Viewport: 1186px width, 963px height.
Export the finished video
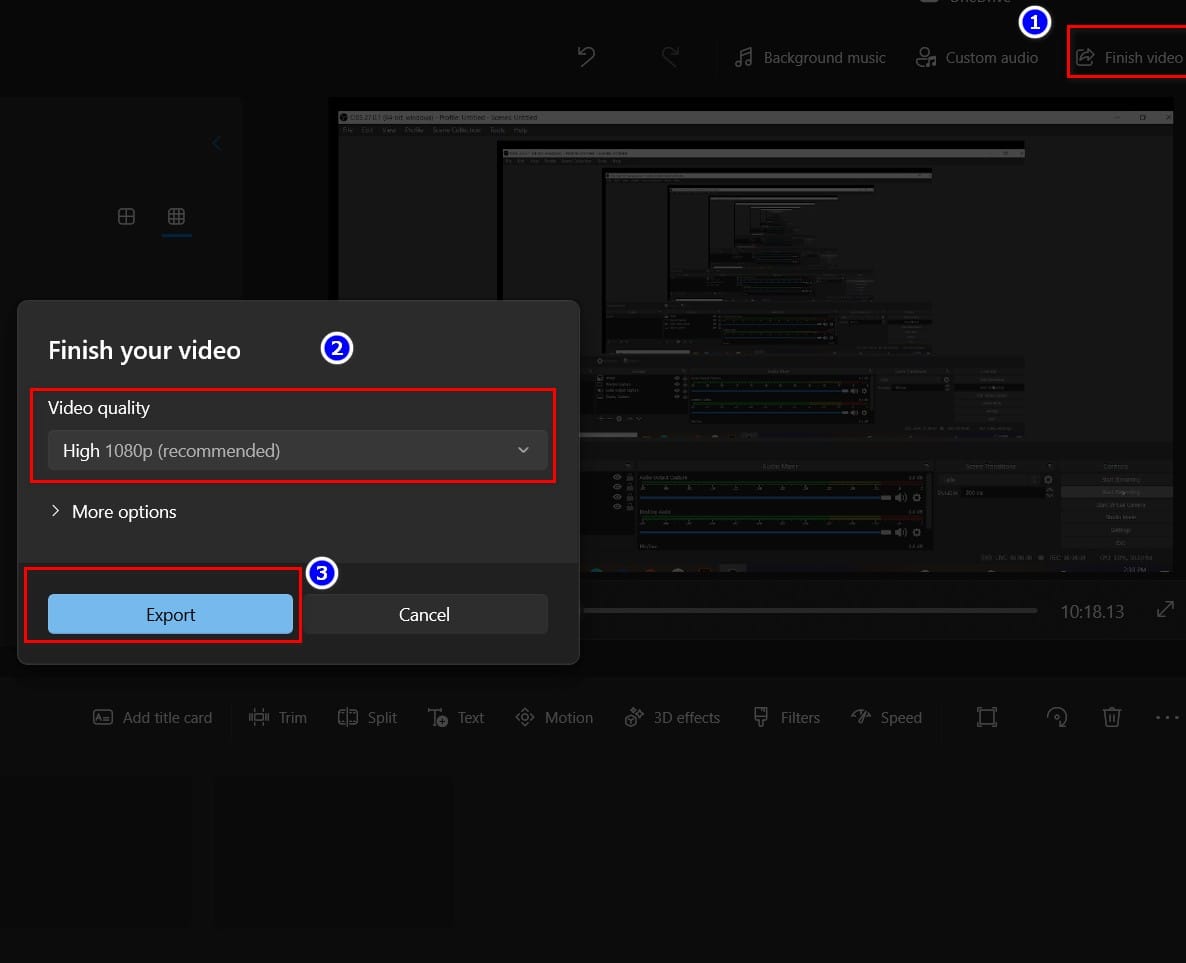pos(170,614)
